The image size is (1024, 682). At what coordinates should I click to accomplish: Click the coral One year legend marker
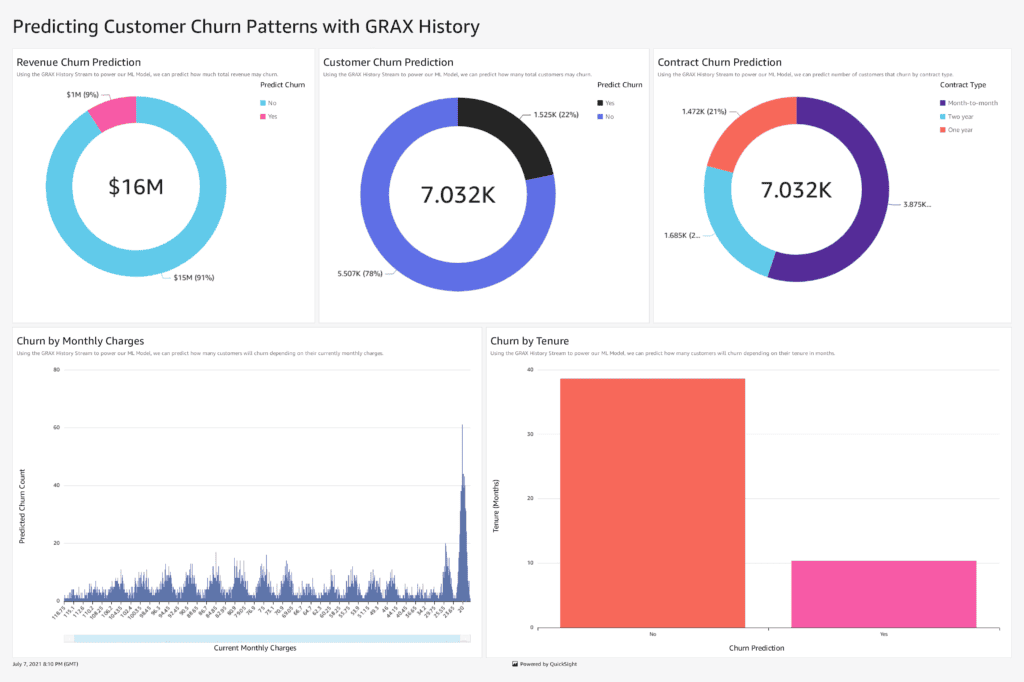pos(942,130)
